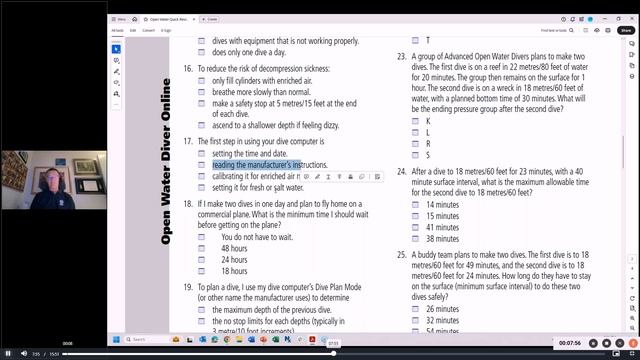Click the Windows taskbar Search box
Image resolution: width=640 pixels, height=360 pixels.
(147, 340)
